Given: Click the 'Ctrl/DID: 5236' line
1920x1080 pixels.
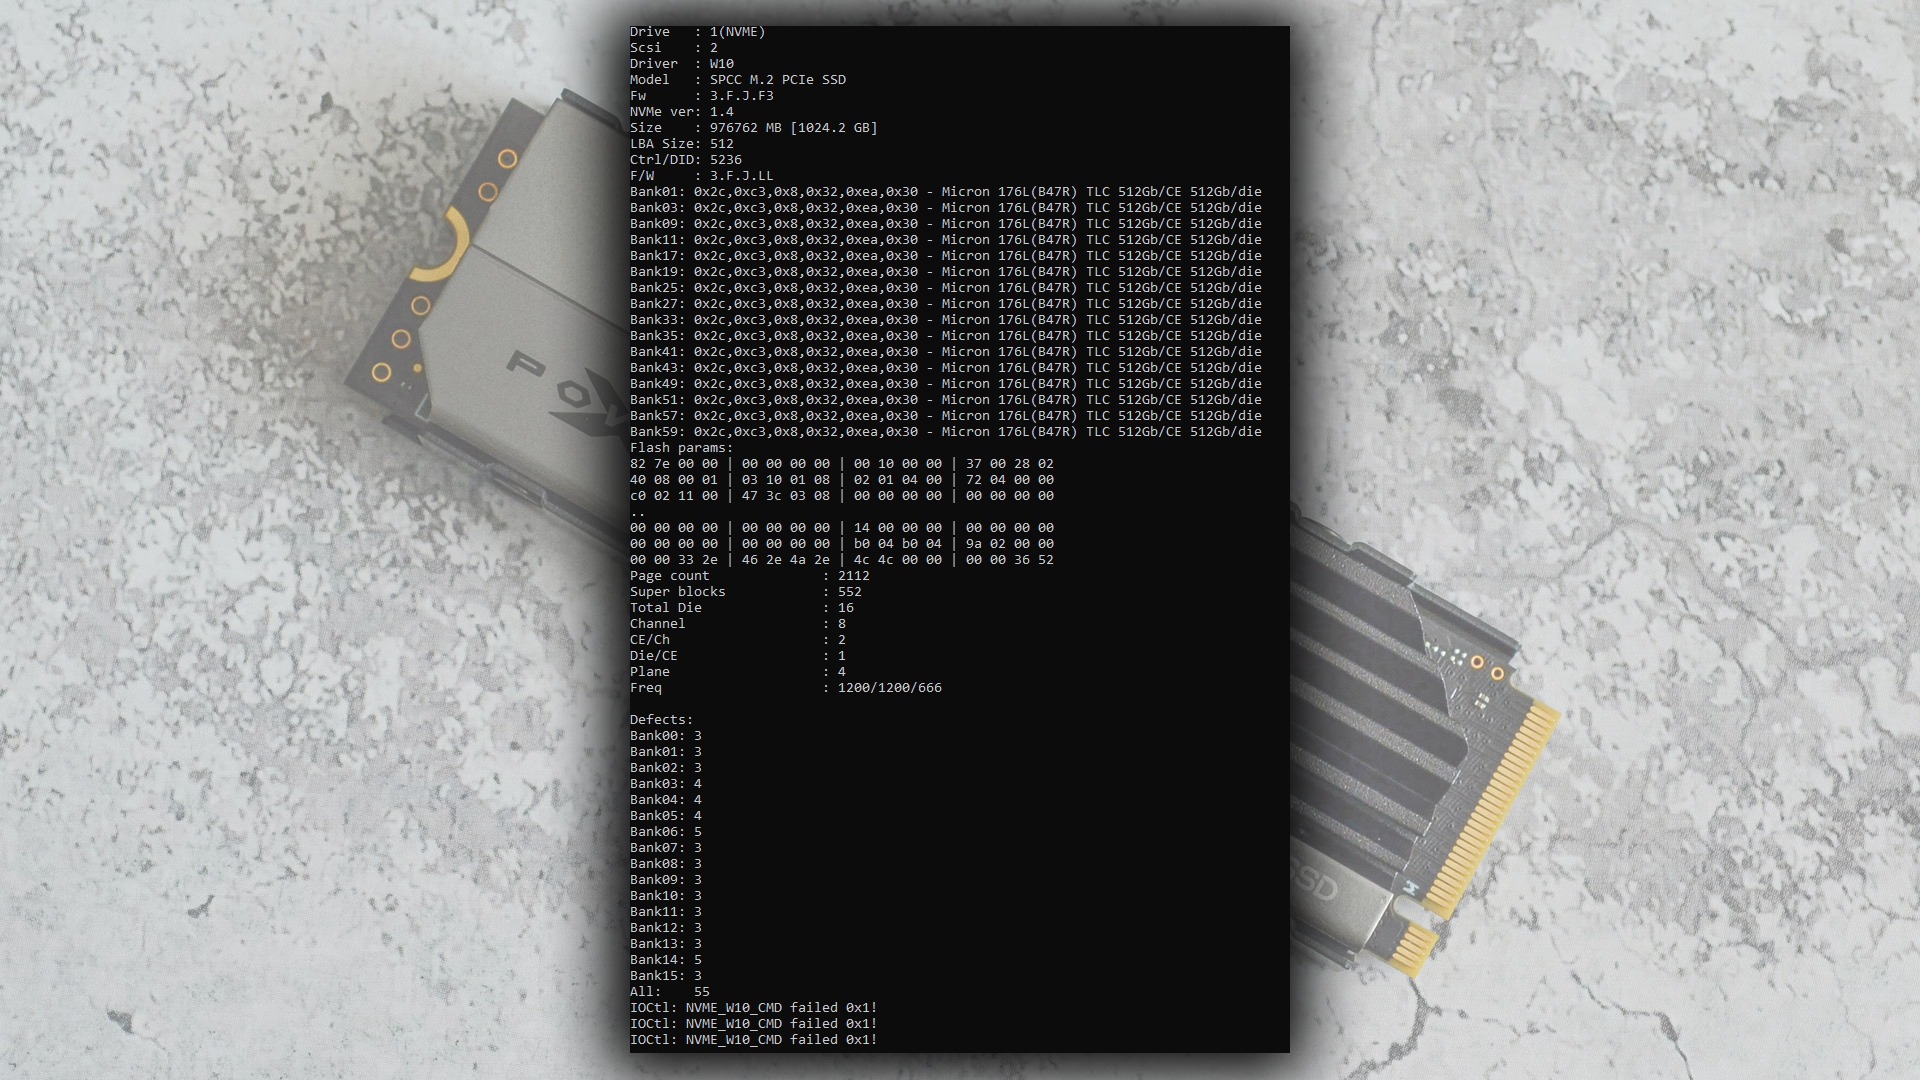Looking at the screenshot, I should point(685,160).
